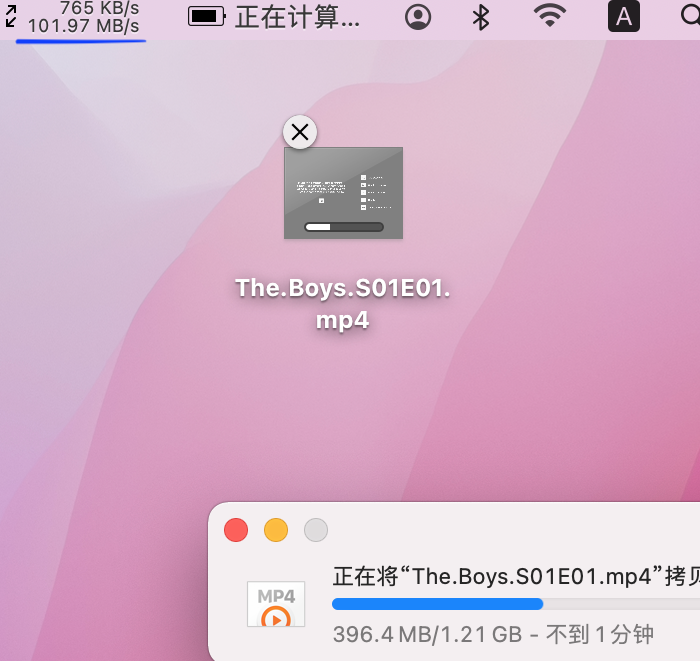
Task: Switch input source via the A icon
Action: (x=624, y=17)
